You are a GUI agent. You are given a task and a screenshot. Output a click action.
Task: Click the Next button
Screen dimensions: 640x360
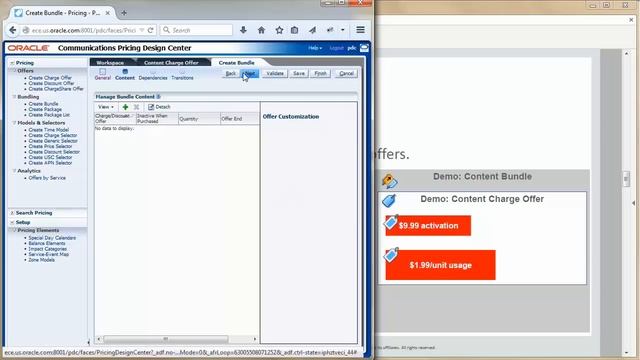click(250, 73)
